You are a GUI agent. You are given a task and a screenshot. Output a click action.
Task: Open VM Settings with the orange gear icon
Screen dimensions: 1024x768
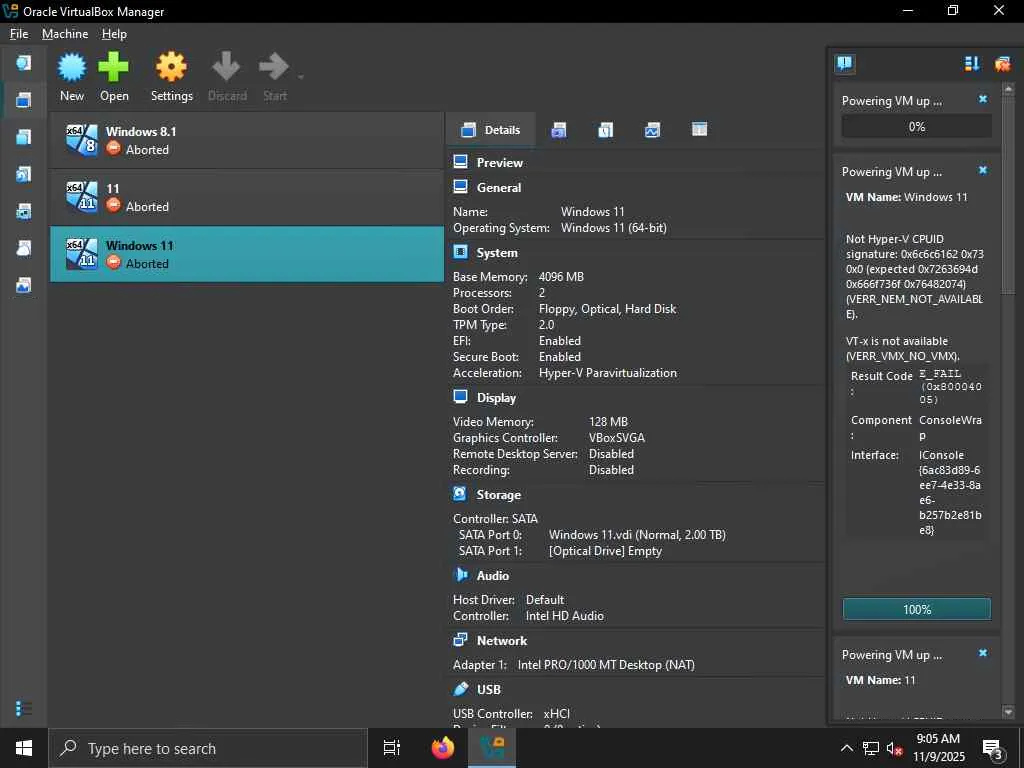coord(171,67)
